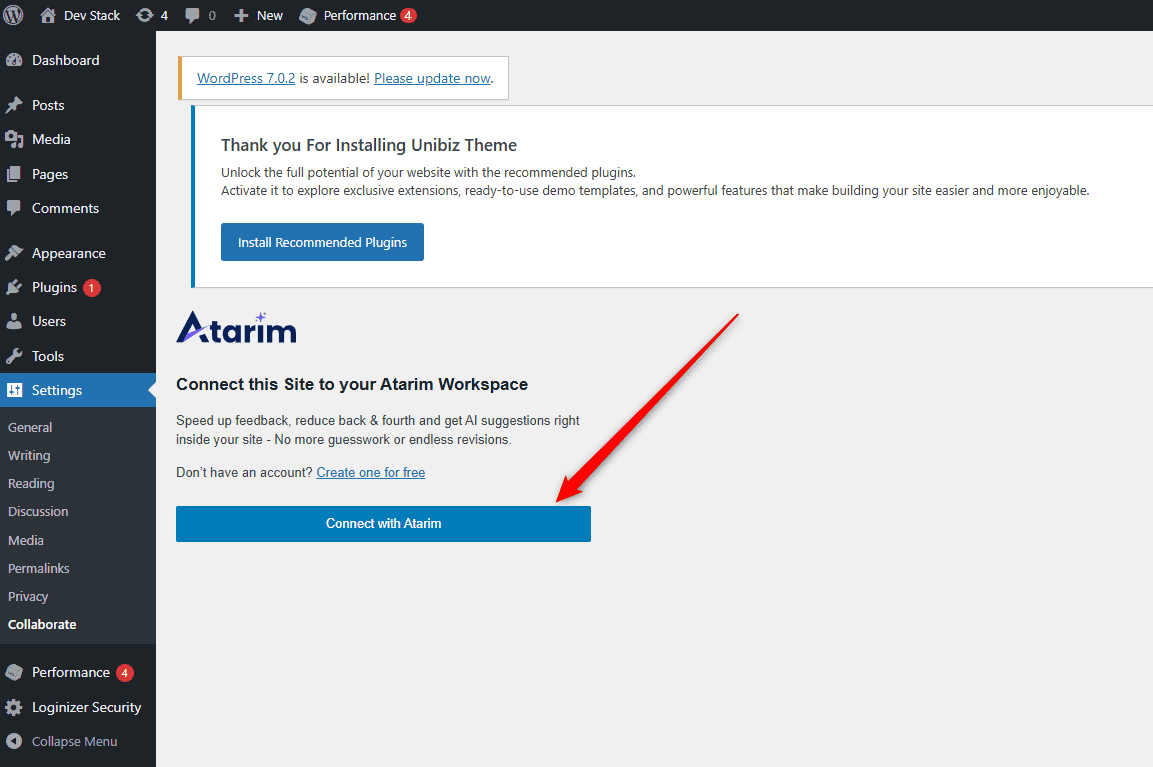The height and width of the screenshot is (767, 1153).
Task: Open Writing settings submenu
Action: pyautogui.click(x=29, y=455)
